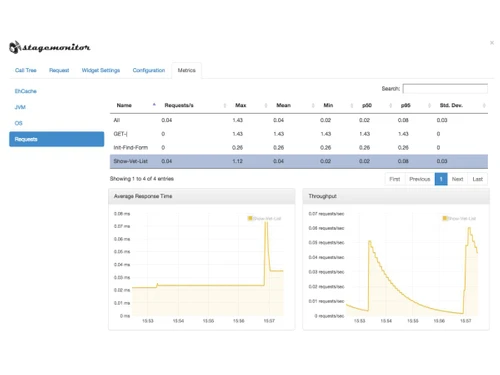Sort table by Name column

[x=133, y=105]
